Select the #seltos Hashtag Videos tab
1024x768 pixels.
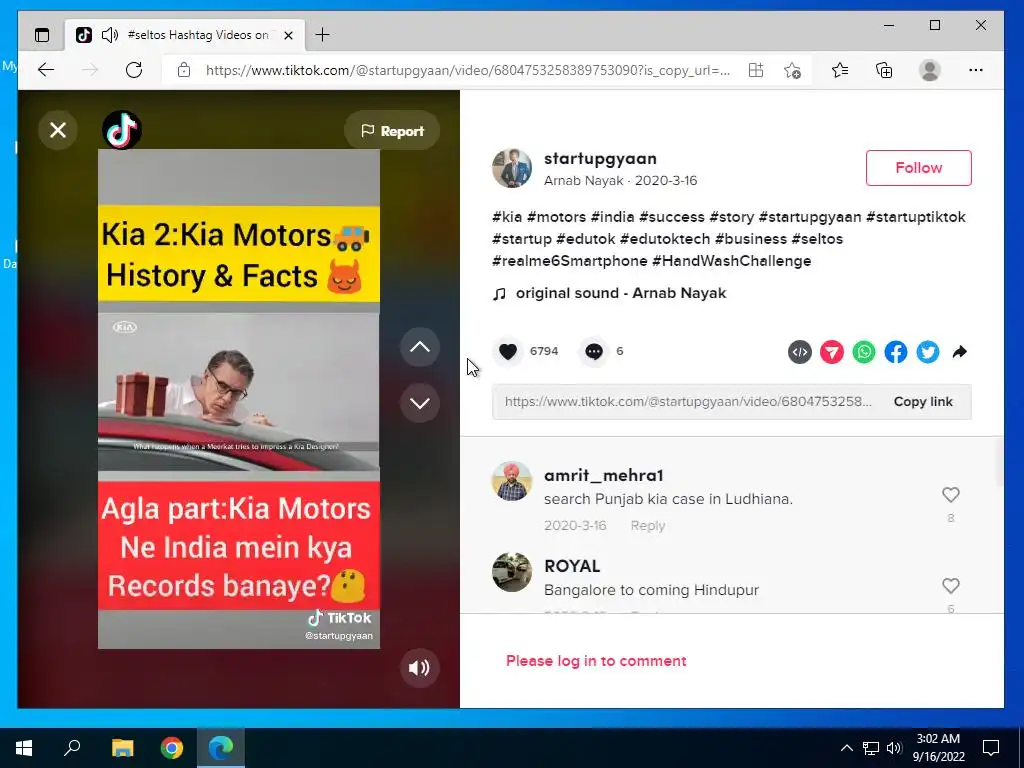coord(185,35)
